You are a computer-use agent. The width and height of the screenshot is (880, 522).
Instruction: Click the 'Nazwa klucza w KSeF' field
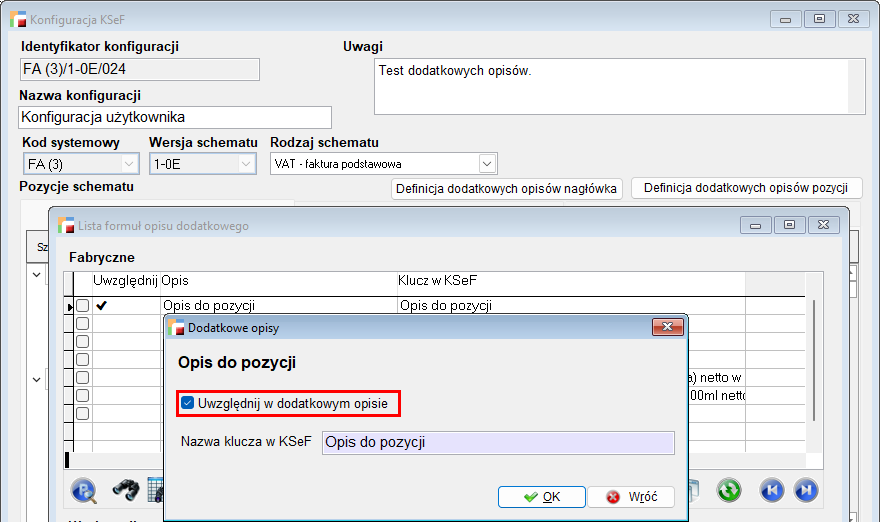click(x=498, y=442)
